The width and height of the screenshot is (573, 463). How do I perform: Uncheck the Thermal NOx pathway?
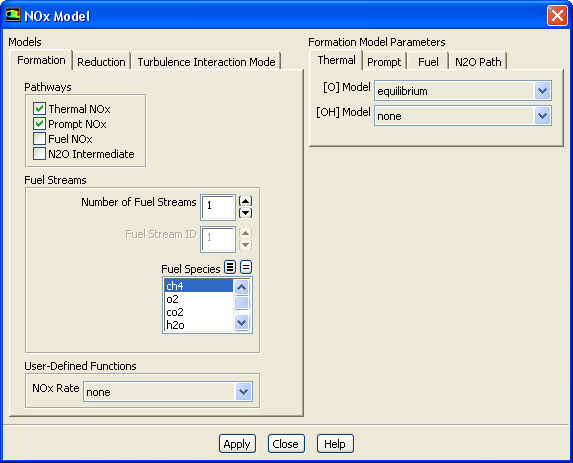point(39,109)
